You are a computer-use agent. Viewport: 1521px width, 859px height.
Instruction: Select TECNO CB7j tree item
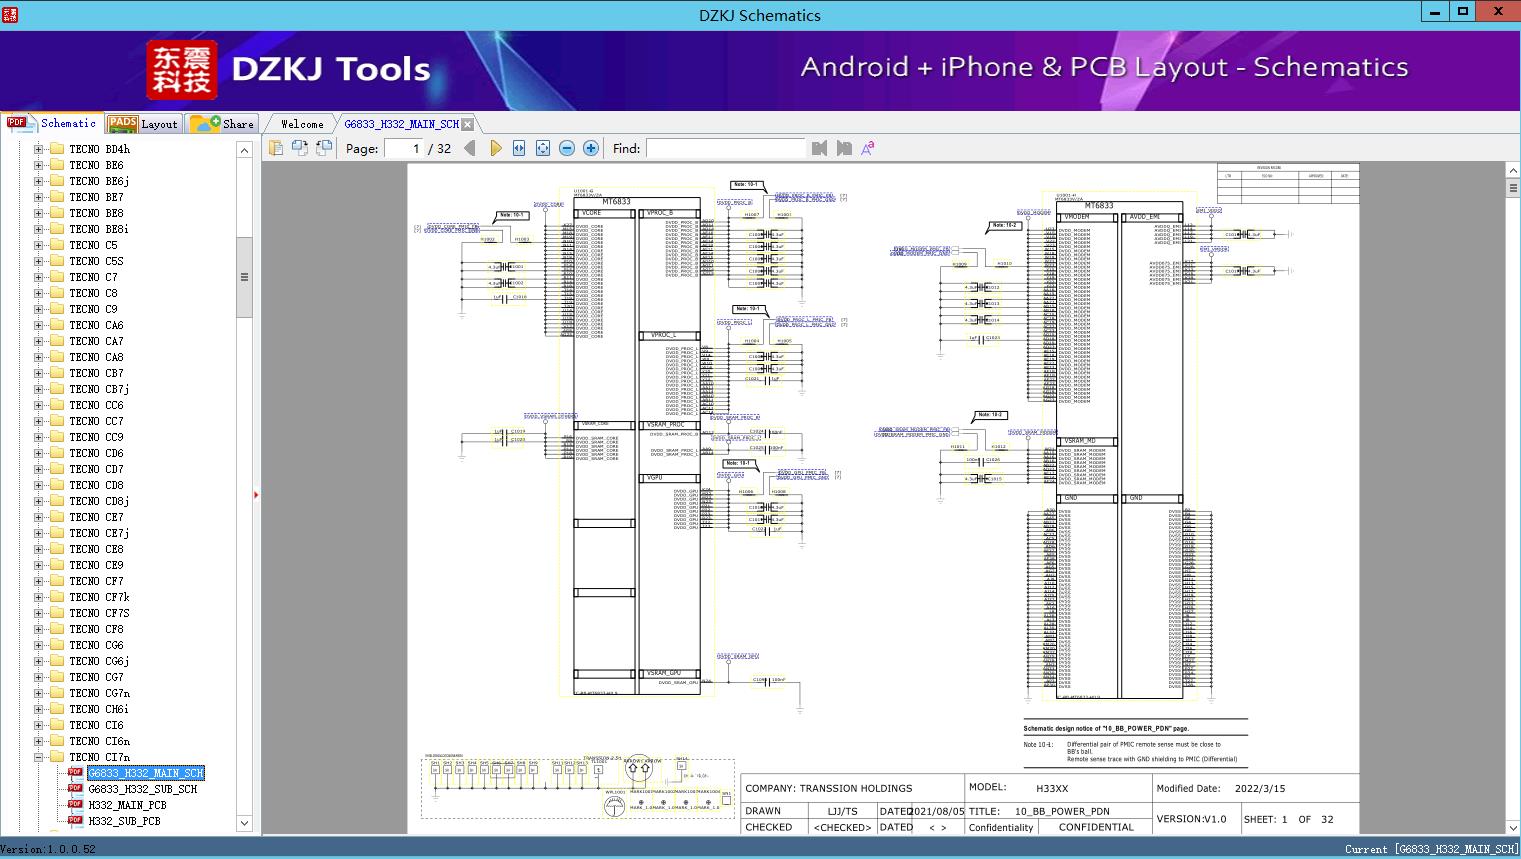pos(99,389)
